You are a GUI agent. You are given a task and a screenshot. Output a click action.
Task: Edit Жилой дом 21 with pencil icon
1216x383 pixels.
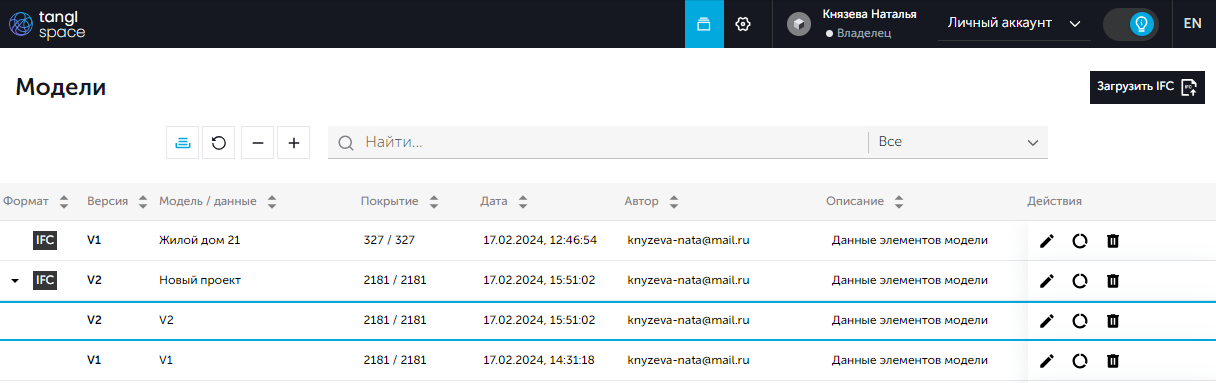[x=1047, y=241]
